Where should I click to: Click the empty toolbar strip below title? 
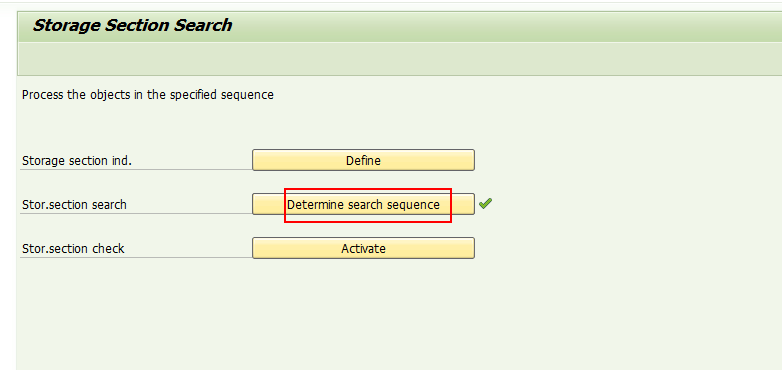(x=399, y=59)
